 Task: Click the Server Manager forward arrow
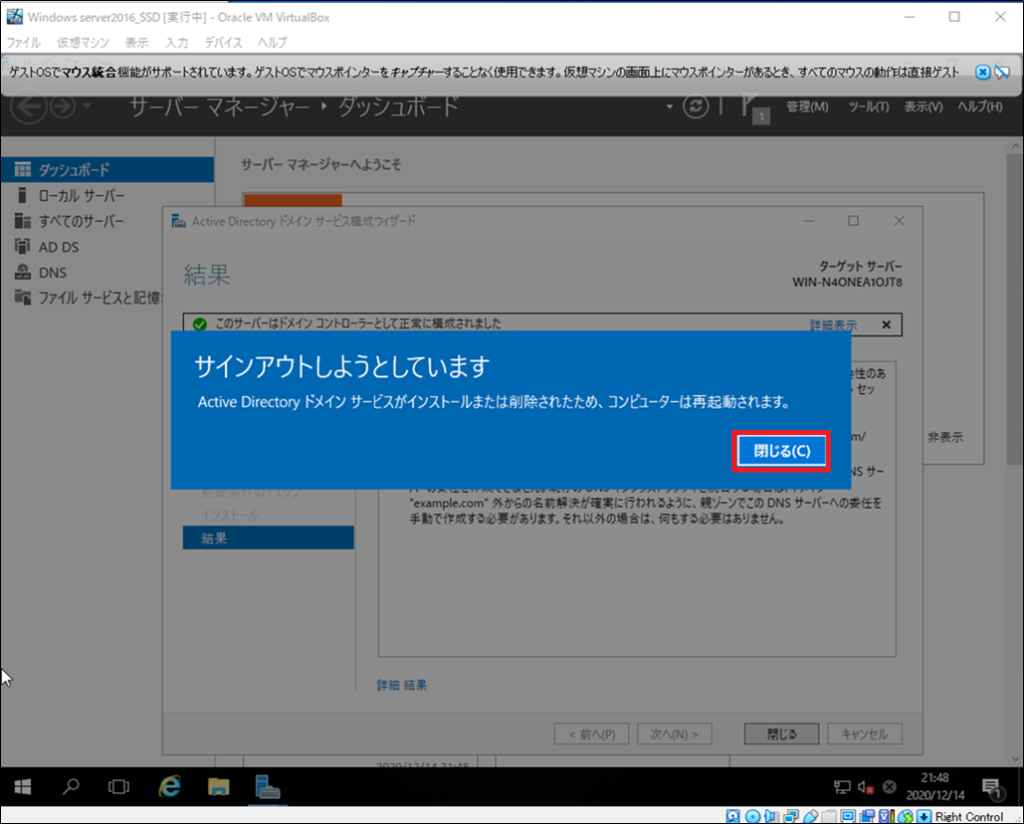(63, 106)
